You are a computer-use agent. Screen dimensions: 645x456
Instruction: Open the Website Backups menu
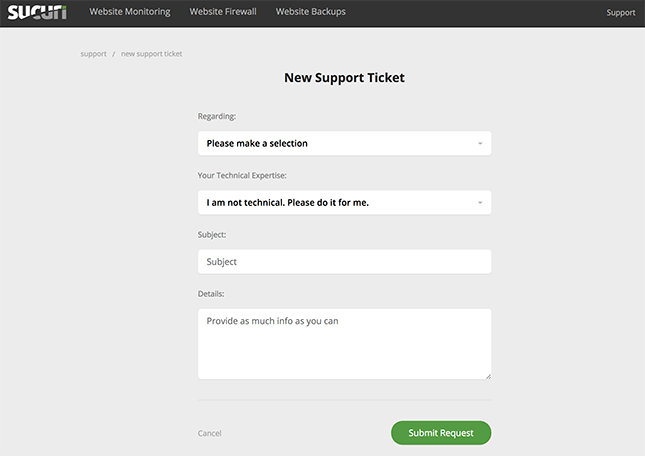pyautogui.click(x=311, y=12)
